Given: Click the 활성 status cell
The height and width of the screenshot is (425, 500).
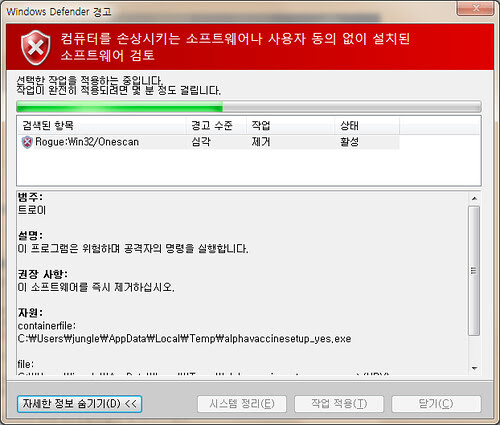Looking at the screenshot, I should pyautogui.click(x=349, y=142).
